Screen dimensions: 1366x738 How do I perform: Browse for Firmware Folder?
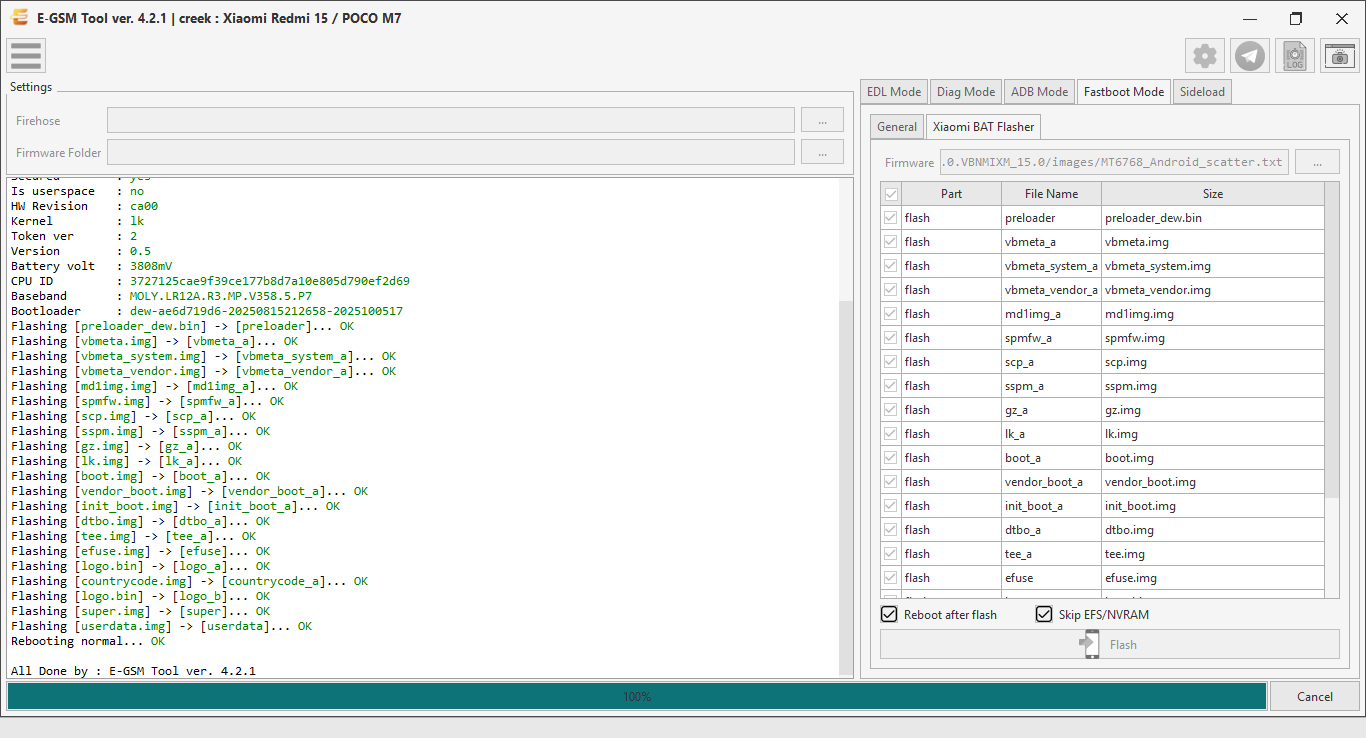[822, 152]
